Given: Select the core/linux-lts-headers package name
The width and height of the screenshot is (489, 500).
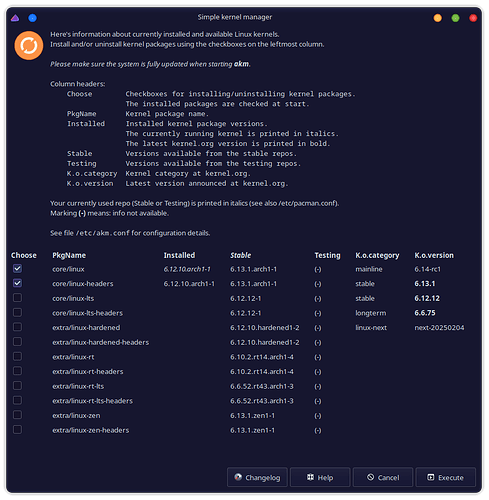Looking at the screenshot, I should pyautogui.click(x=87, y=313).
